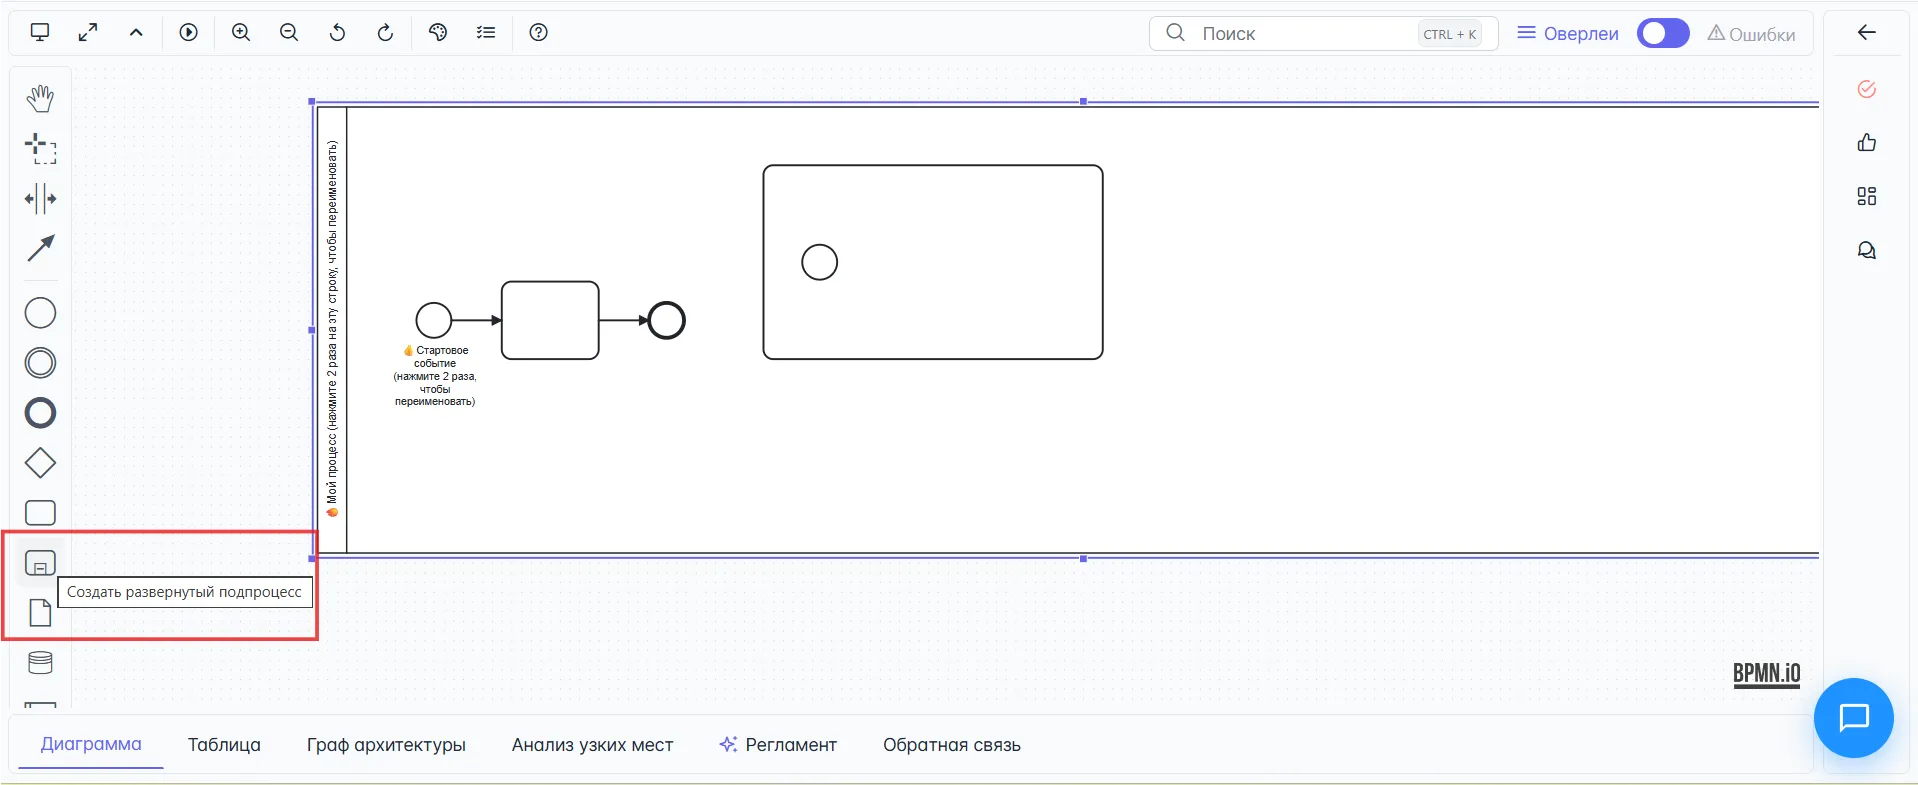The height and width of the screenshot is (785, 1918).
Task: Open the Анализ узких мест tab
Action: pyautogui.click(x=592, y=745)
